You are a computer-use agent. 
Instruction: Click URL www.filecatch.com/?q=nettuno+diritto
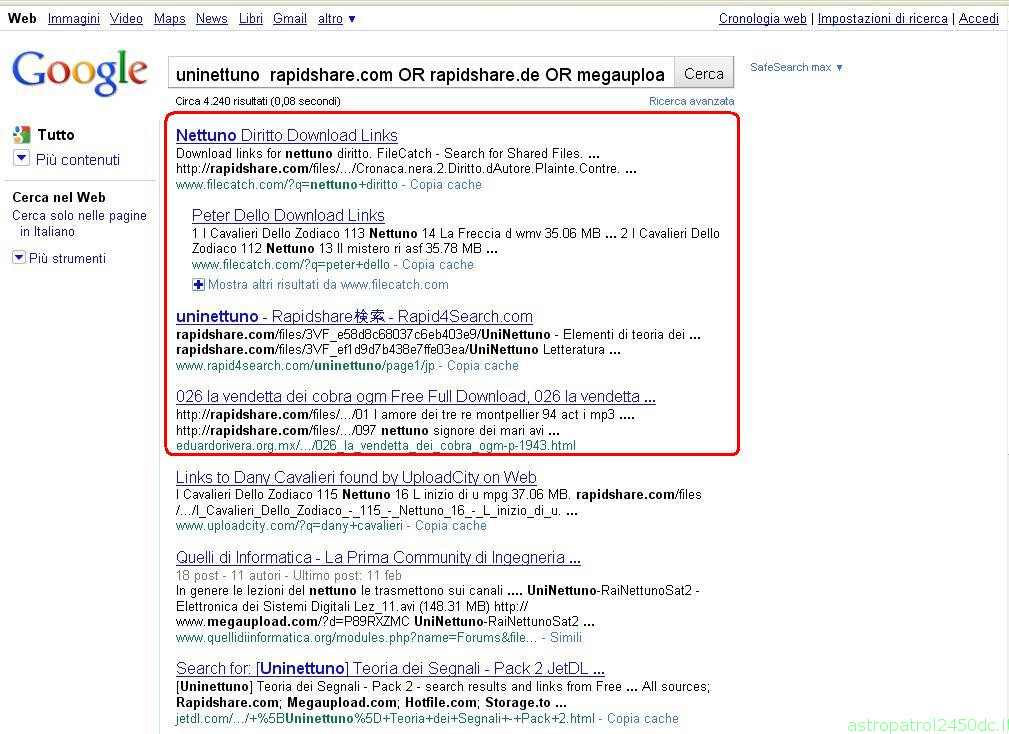click(286, 185)
